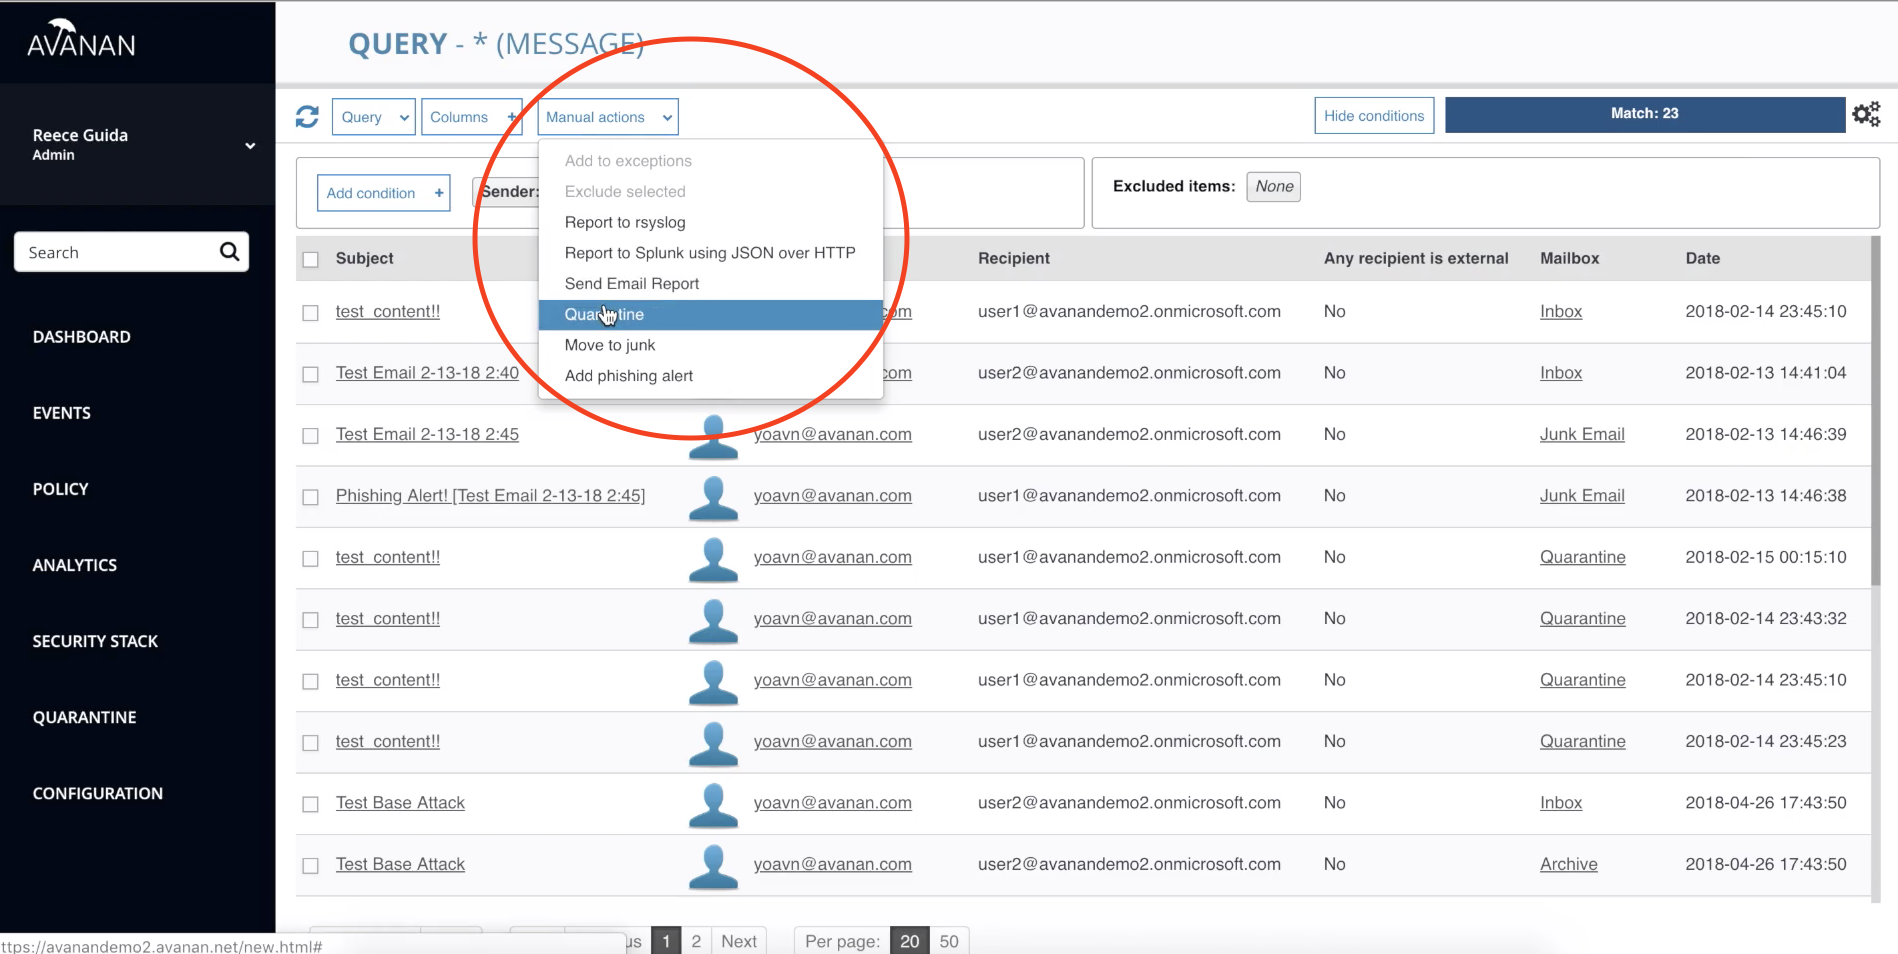Open the Add condition dropdown

384,193
